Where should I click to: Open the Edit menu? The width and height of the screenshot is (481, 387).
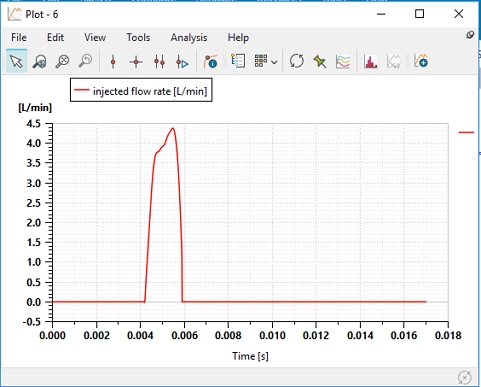click(x=55, y=37)
